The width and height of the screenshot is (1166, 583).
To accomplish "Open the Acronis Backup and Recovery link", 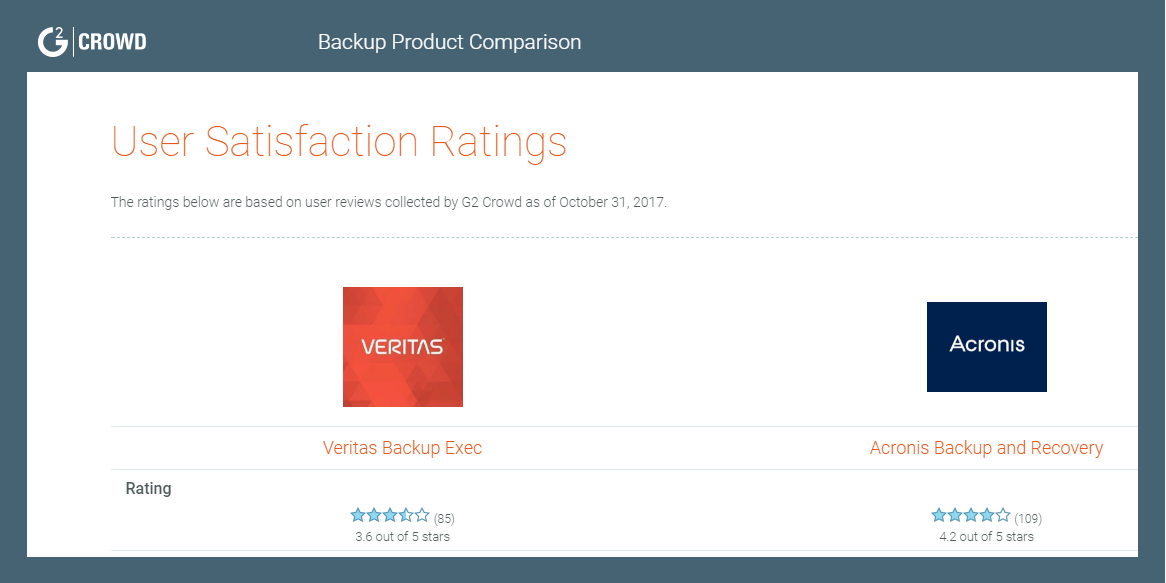I will tap(987, 448).
